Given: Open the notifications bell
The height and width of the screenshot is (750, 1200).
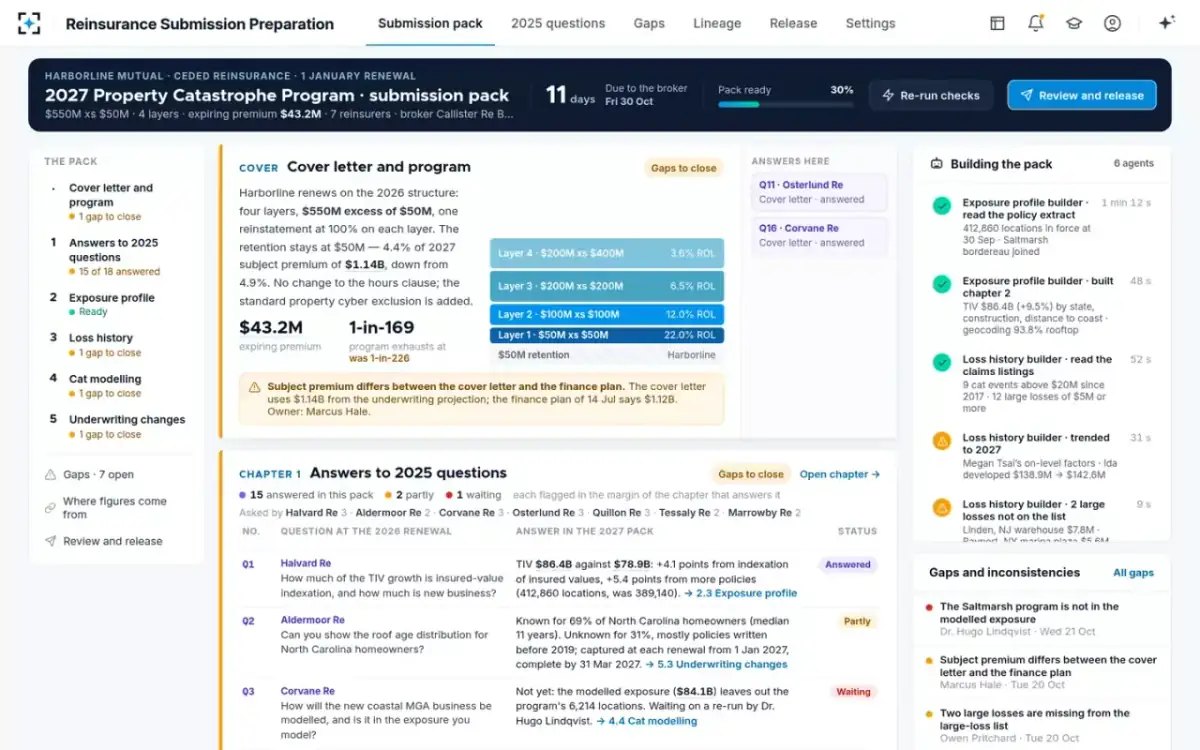Looking at the screenshot, I should point(1035,23).
